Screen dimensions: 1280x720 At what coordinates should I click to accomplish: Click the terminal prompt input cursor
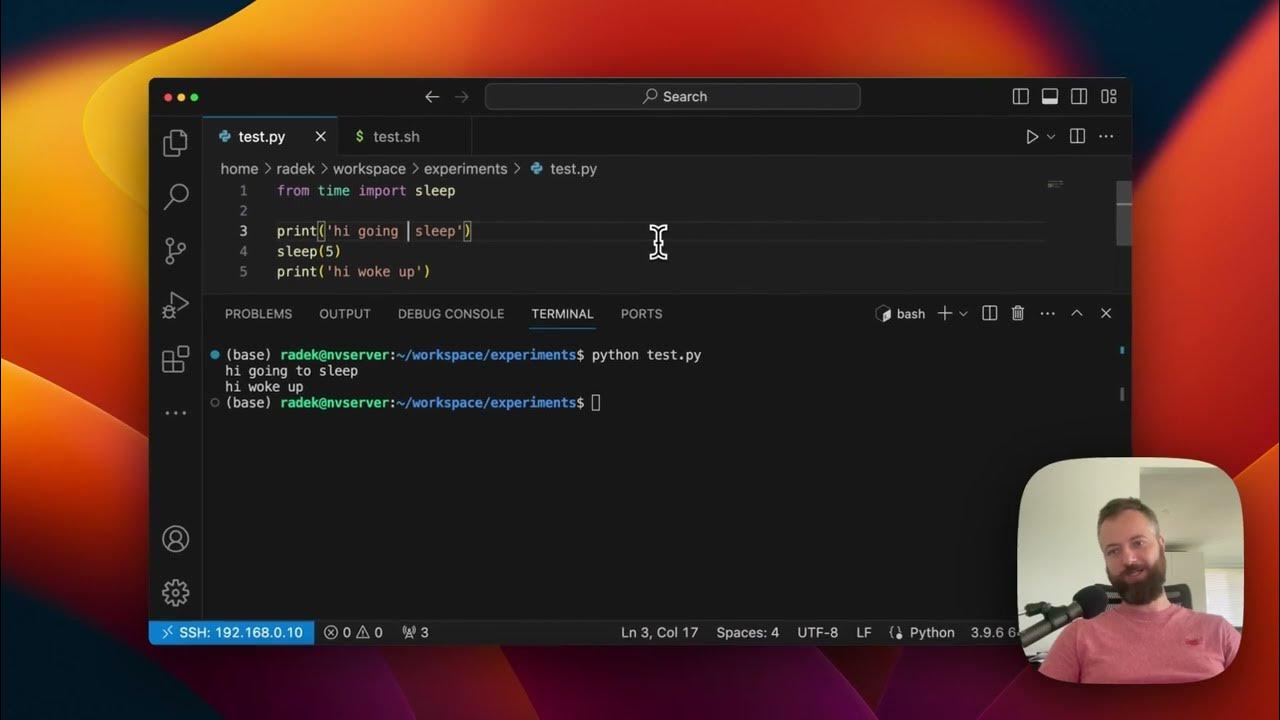(596, 403)
